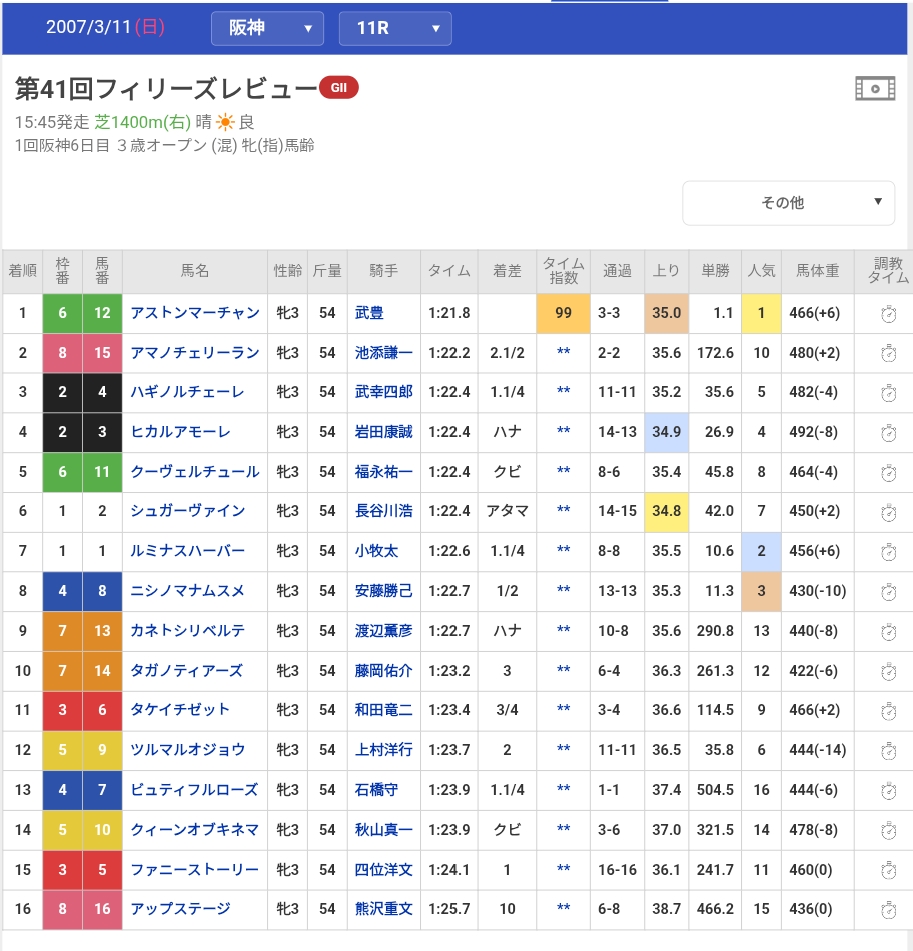Image resolution: width=913 pixels, height=951 pixels.
Task: Open jockey profile for 武豊
Action: pyautogui.click(x=369, y=313)
